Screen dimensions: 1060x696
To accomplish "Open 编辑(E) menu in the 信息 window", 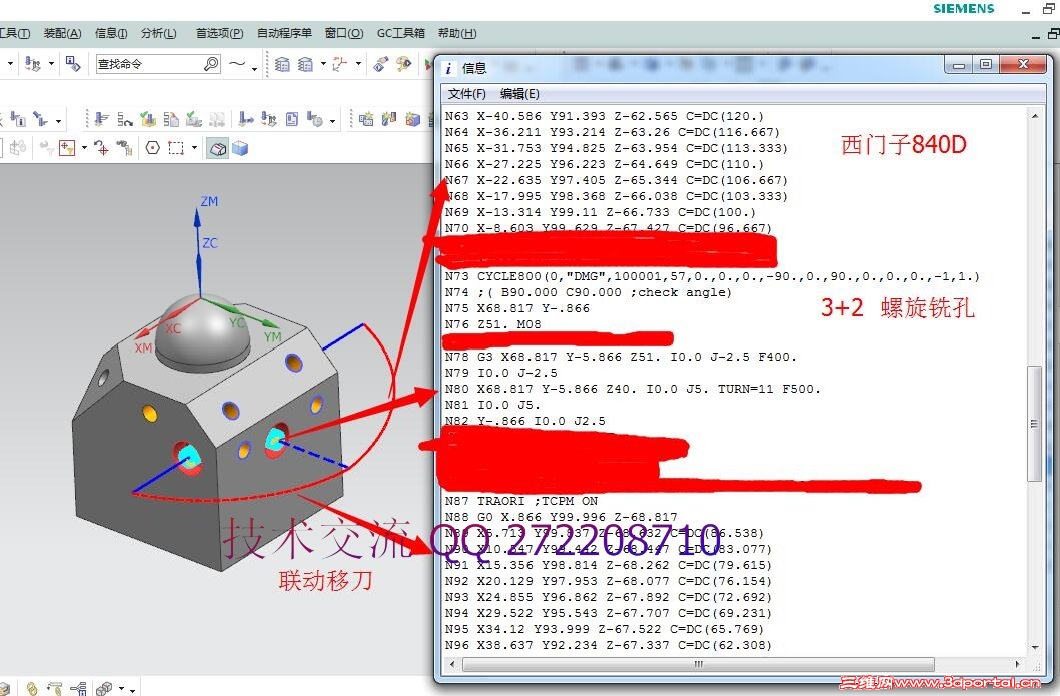I will pos(520,94).
